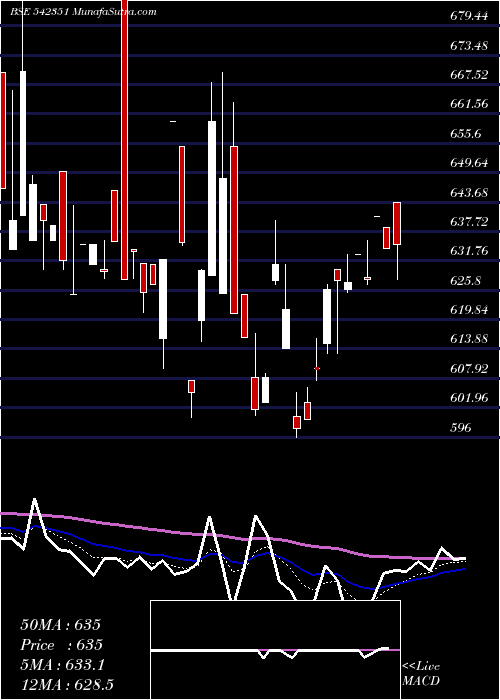Click the <<Live MACD label
The height and width of the screenshot is (700, 500).
(x=421, y=674)
